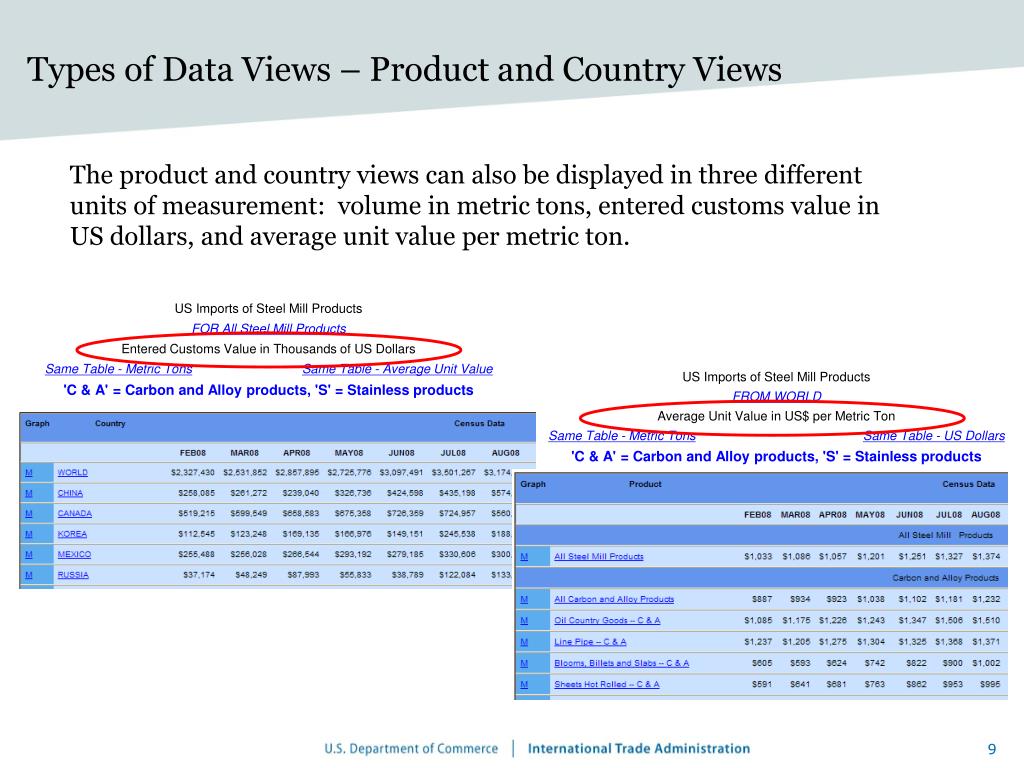
Task: Open the CHINA country link
Action: 70,493
